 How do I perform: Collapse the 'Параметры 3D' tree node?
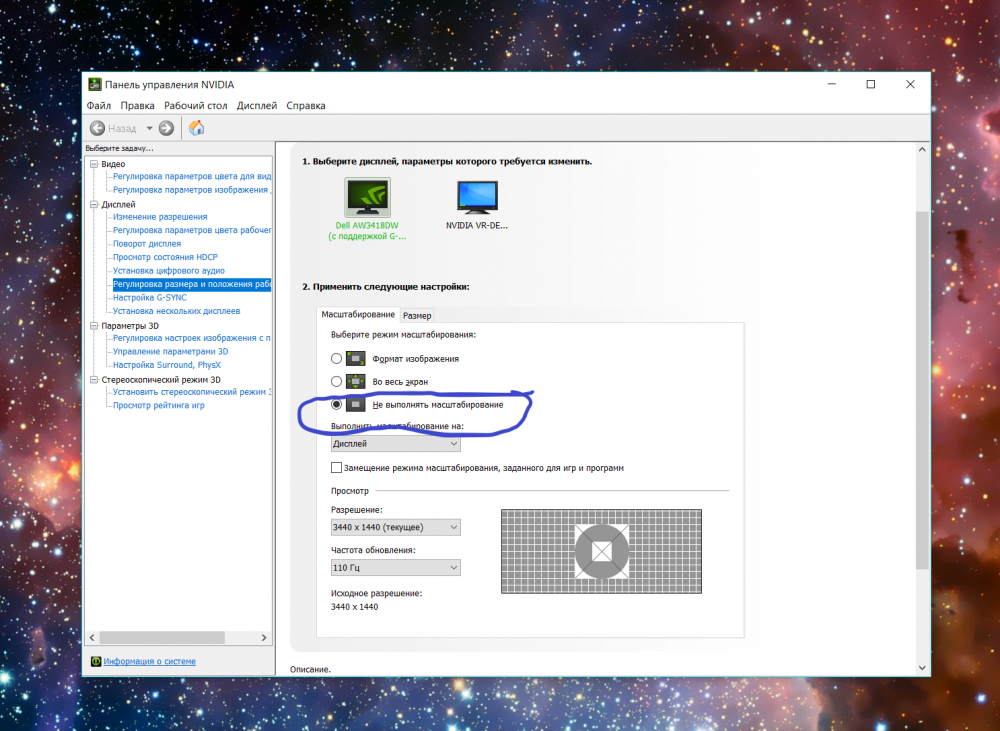pyautogui.click(x=94, y=325)
